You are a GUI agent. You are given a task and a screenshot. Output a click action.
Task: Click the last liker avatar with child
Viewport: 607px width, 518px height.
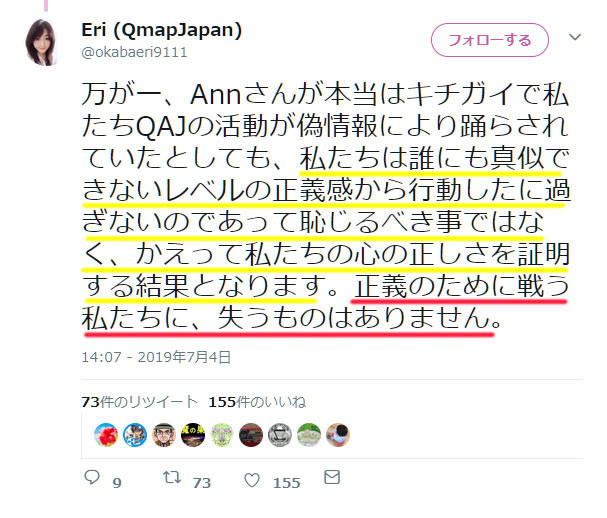pos(338,435)
